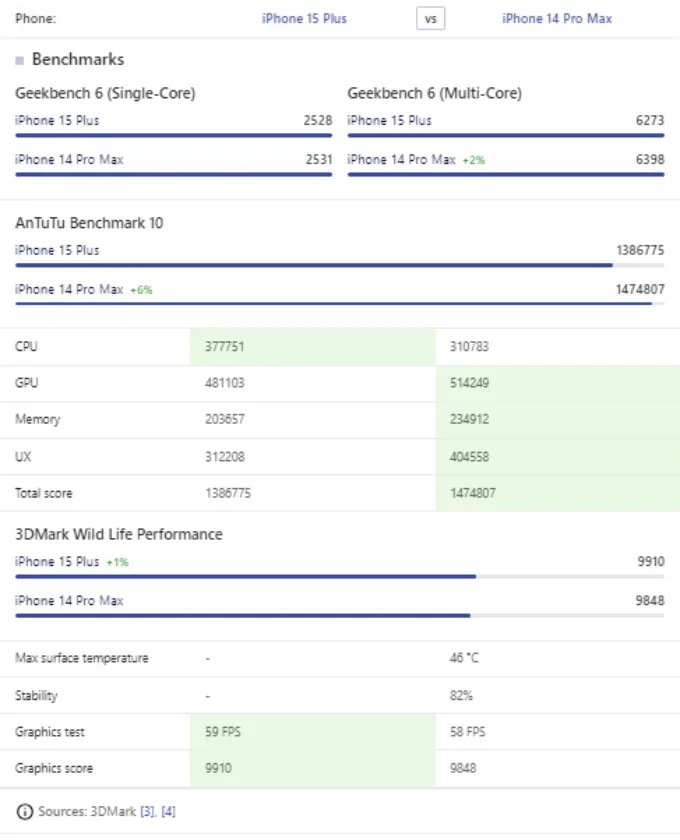This screenshot has width=680, height=840.
Task: Open the iPhone 14 Pro Max header link
Action: point(557,19)
